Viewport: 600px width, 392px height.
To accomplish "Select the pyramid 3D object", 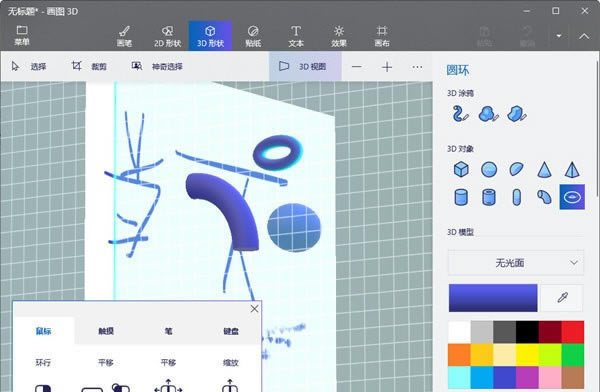I will point(572,169).
